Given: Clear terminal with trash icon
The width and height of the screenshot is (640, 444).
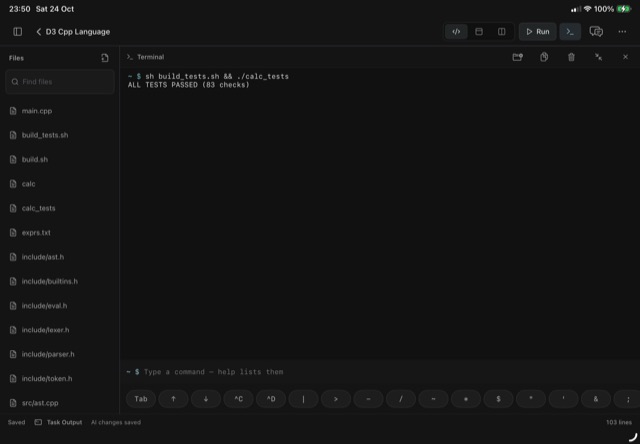Looking at the screenshot, I should pos(571,57).
